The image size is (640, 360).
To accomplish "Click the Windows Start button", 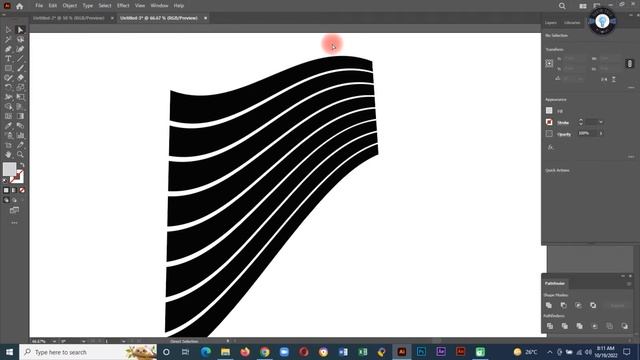I will click(9, 352).
